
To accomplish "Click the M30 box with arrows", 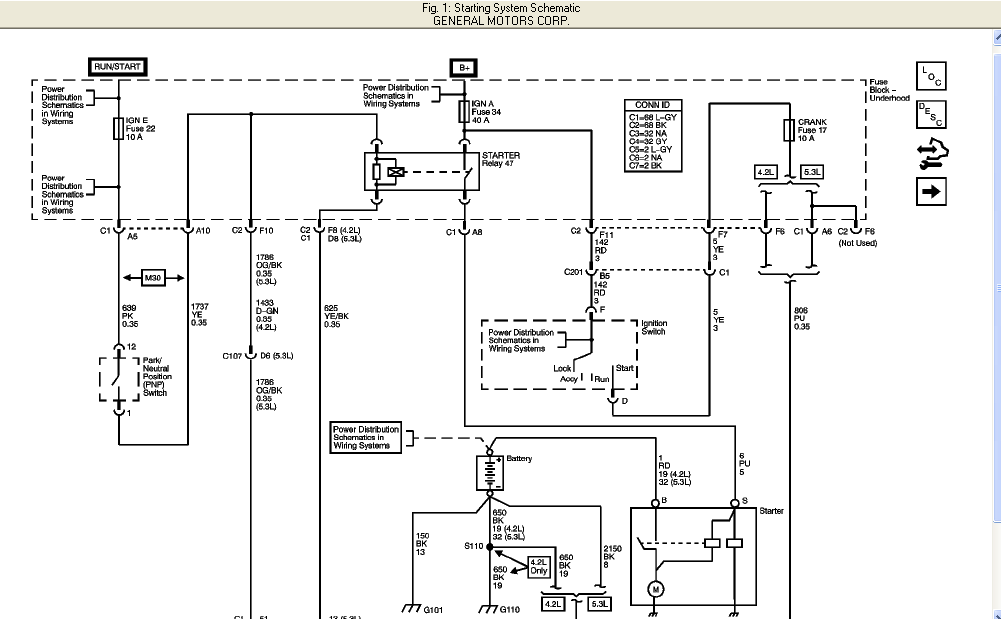I will 153,278.
